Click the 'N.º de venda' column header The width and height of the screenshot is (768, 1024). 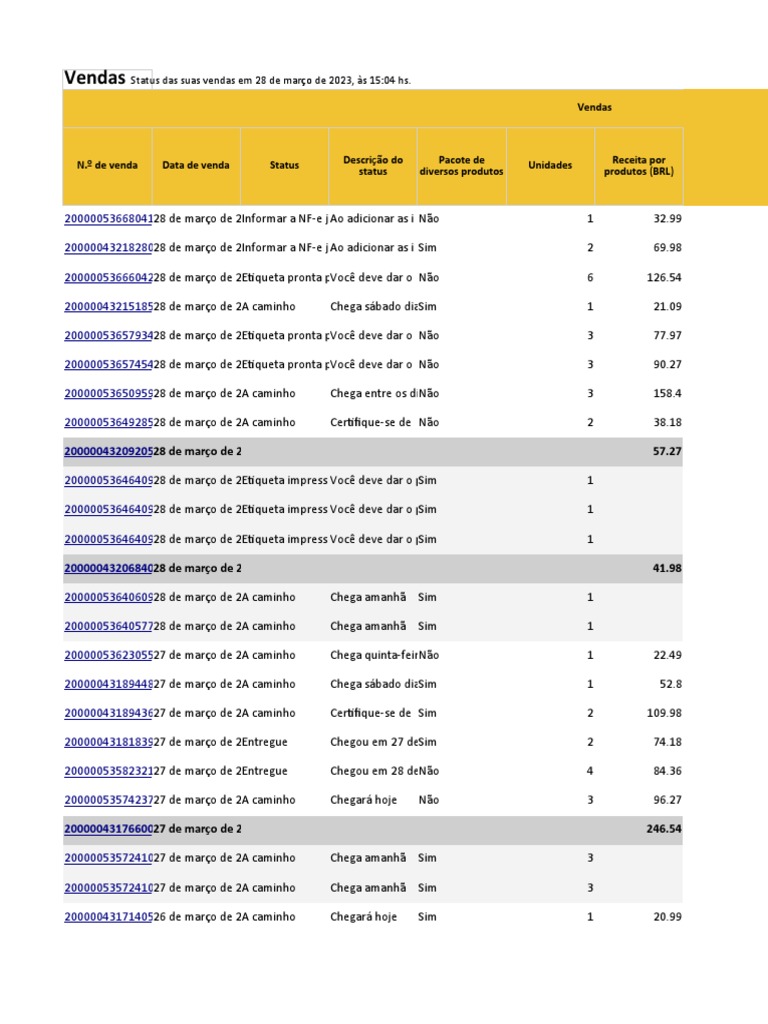pyautogui.click(x=107, y=166)
